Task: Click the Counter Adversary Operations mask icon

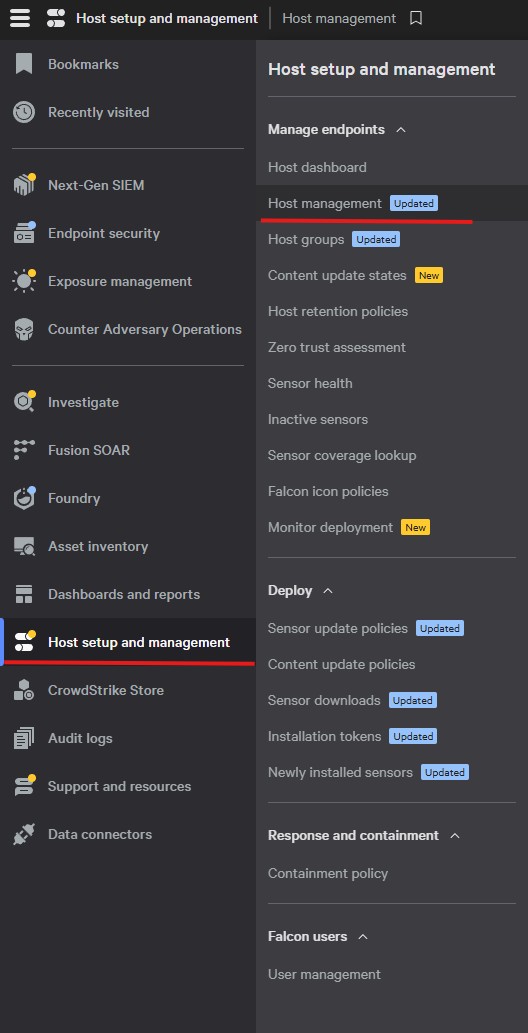Action: tap(24, 329)
